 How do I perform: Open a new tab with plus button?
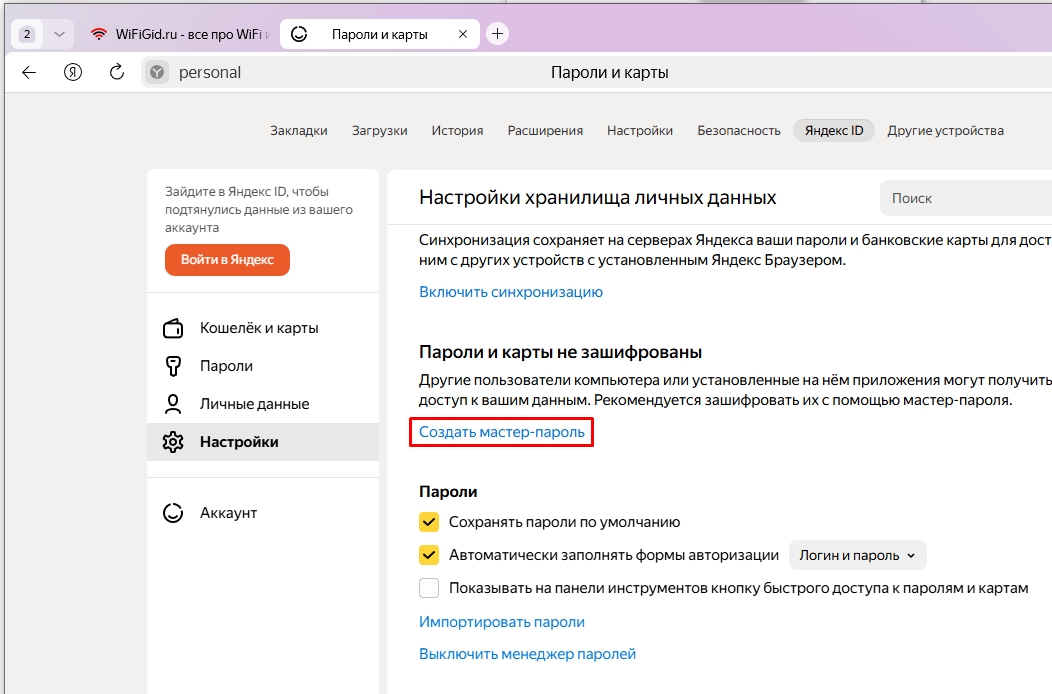[497, 34]
